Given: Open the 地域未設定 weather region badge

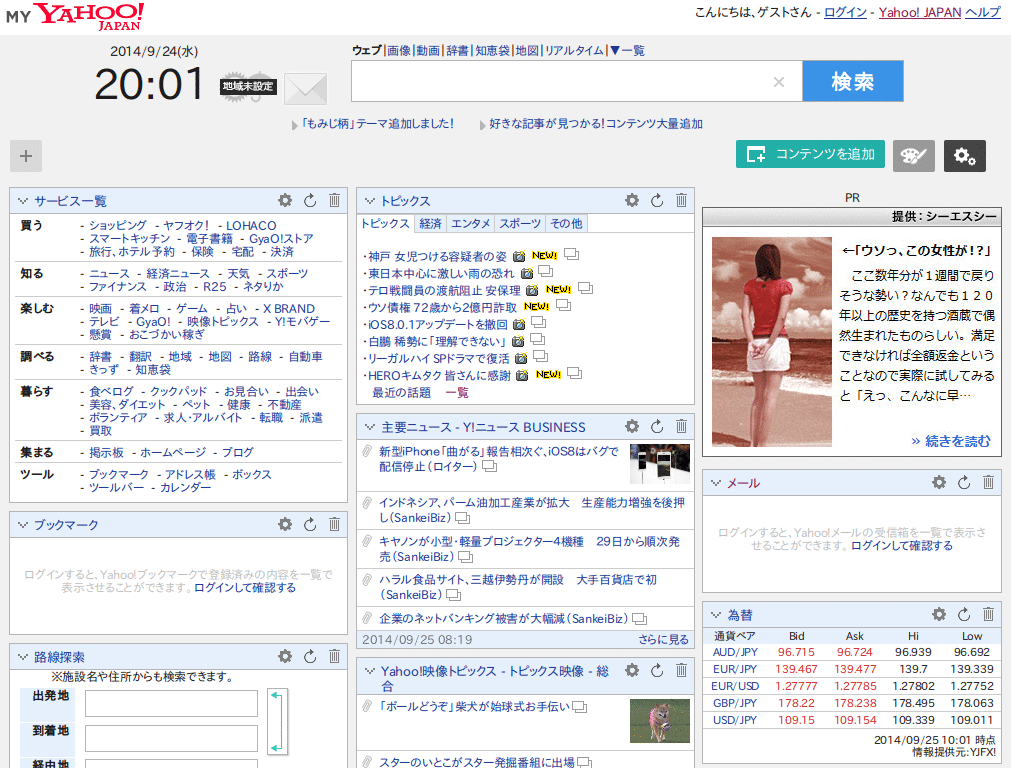Looking at the screenshot, I should [248, 86].
